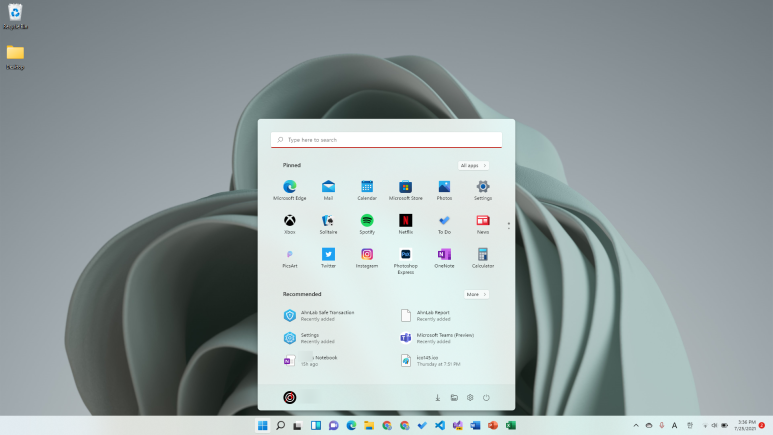Launch the Photos pinned app
The width and height of the screenshot is (773, 435).
click(444, 190)
